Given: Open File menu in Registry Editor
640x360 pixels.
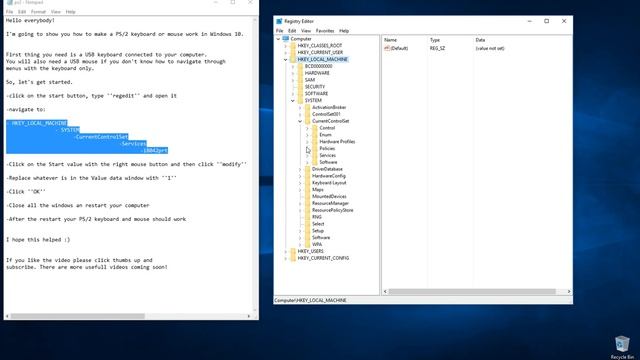Looking at the screenshot, I should (x=279, y=31).
